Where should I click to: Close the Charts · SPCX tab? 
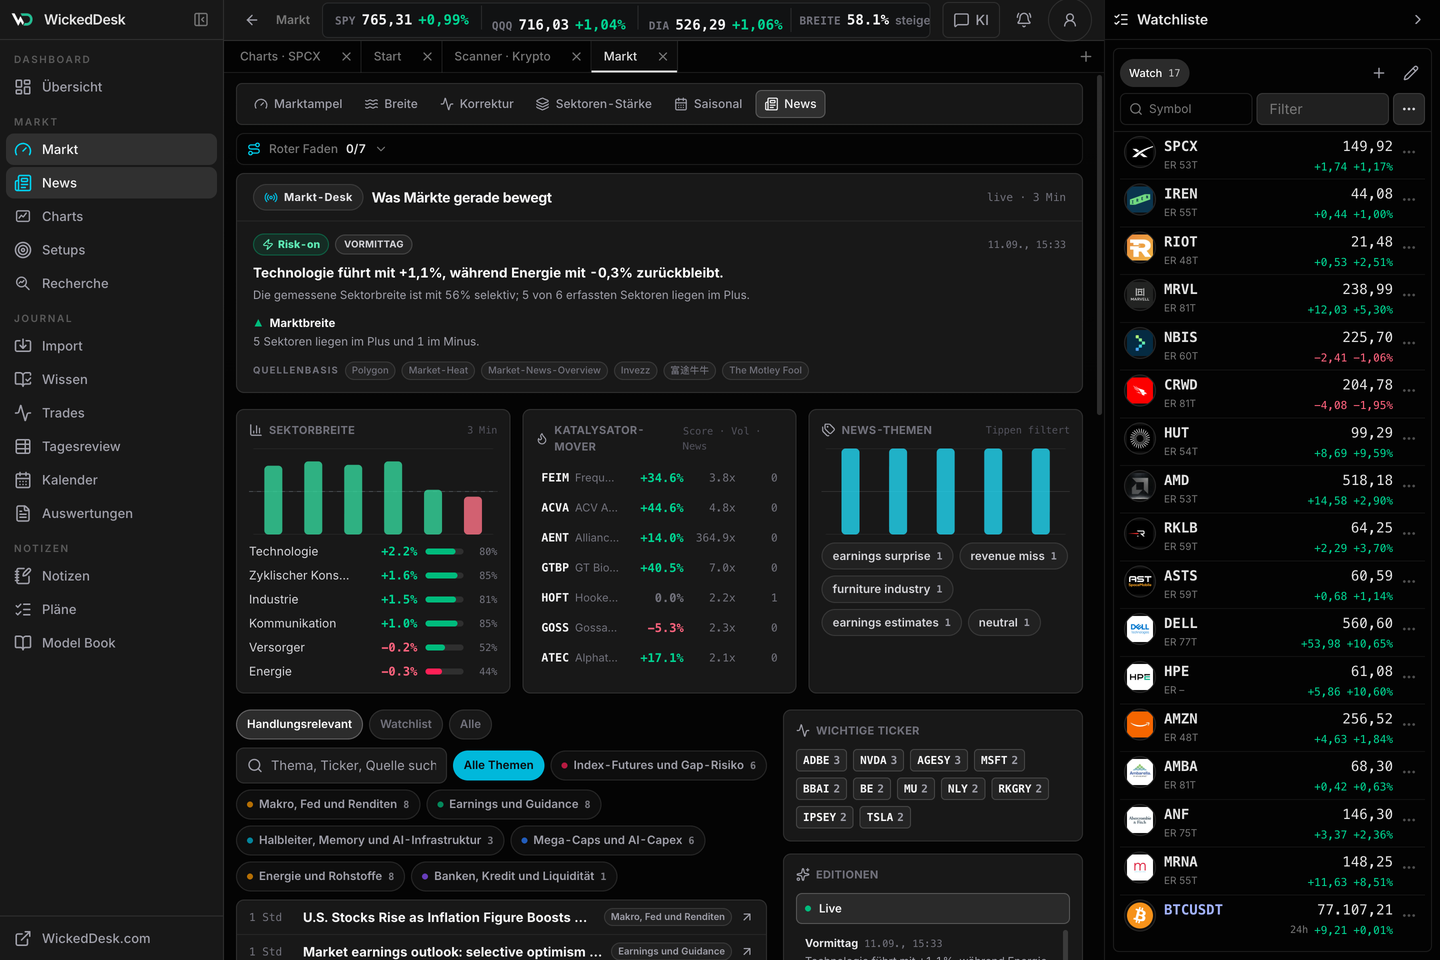(346, 57)
